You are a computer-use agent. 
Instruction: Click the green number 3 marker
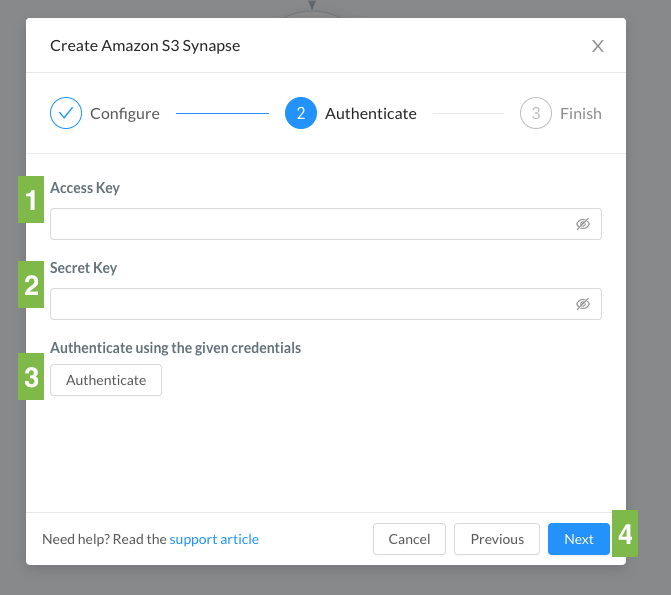point(31,377)
